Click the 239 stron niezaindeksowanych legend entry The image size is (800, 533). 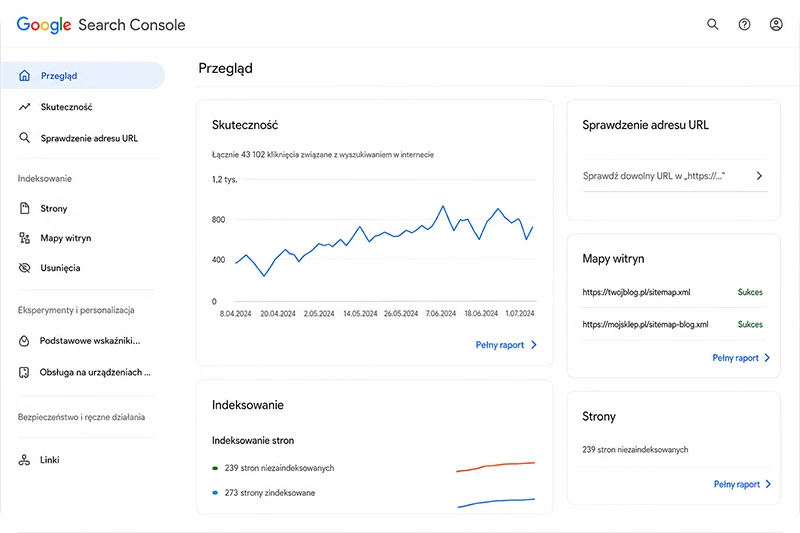point(279,468)
